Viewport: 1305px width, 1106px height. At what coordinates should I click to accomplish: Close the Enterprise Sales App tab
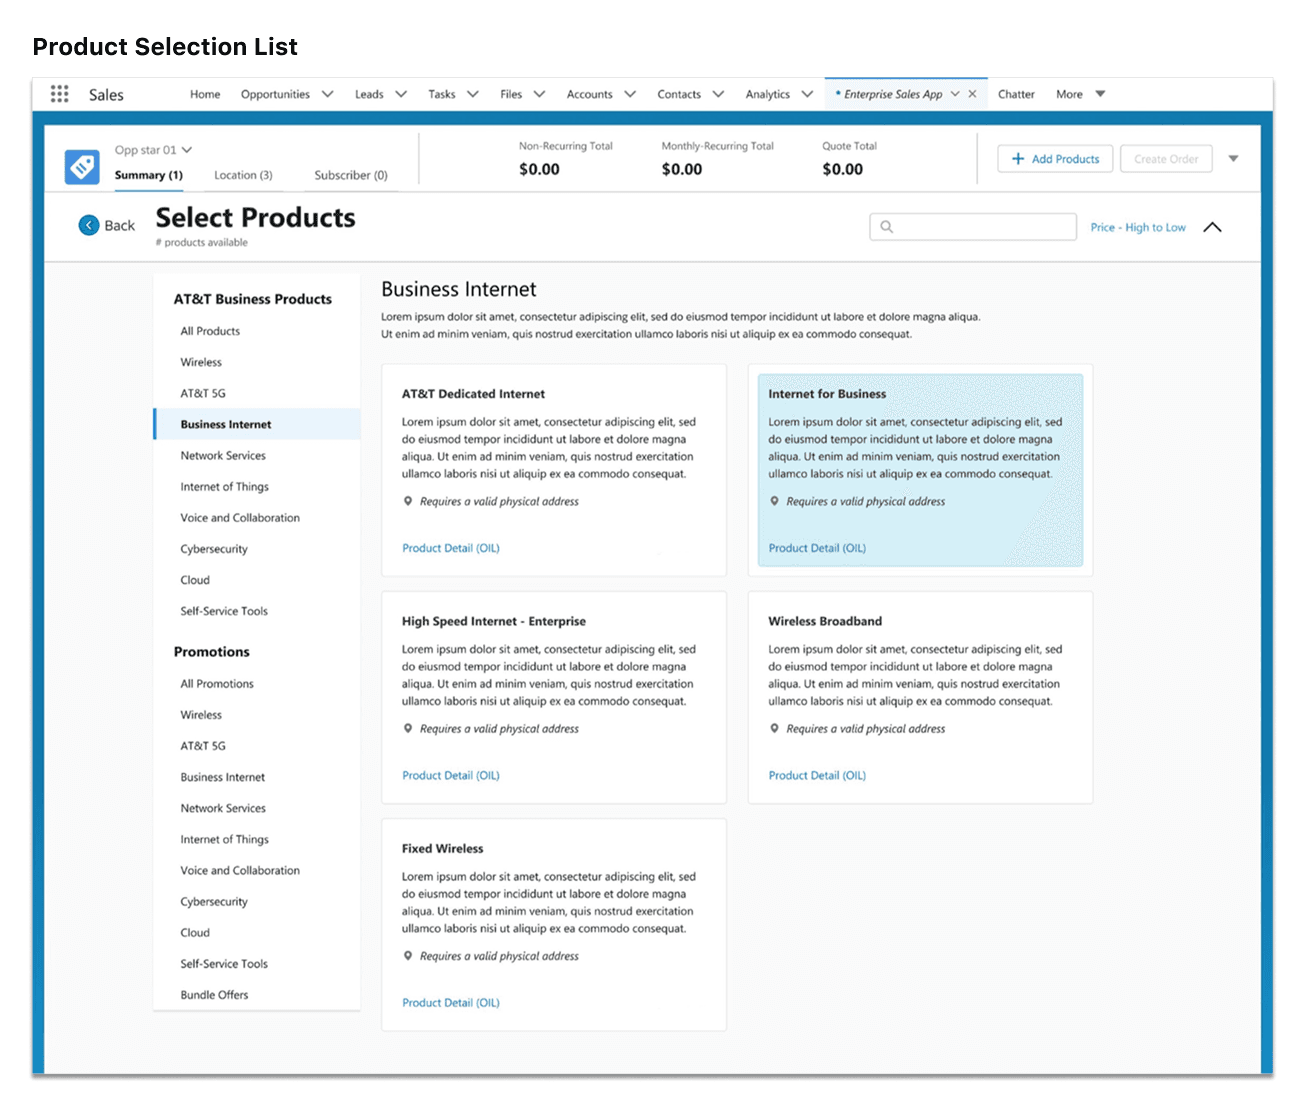point(972,94)
